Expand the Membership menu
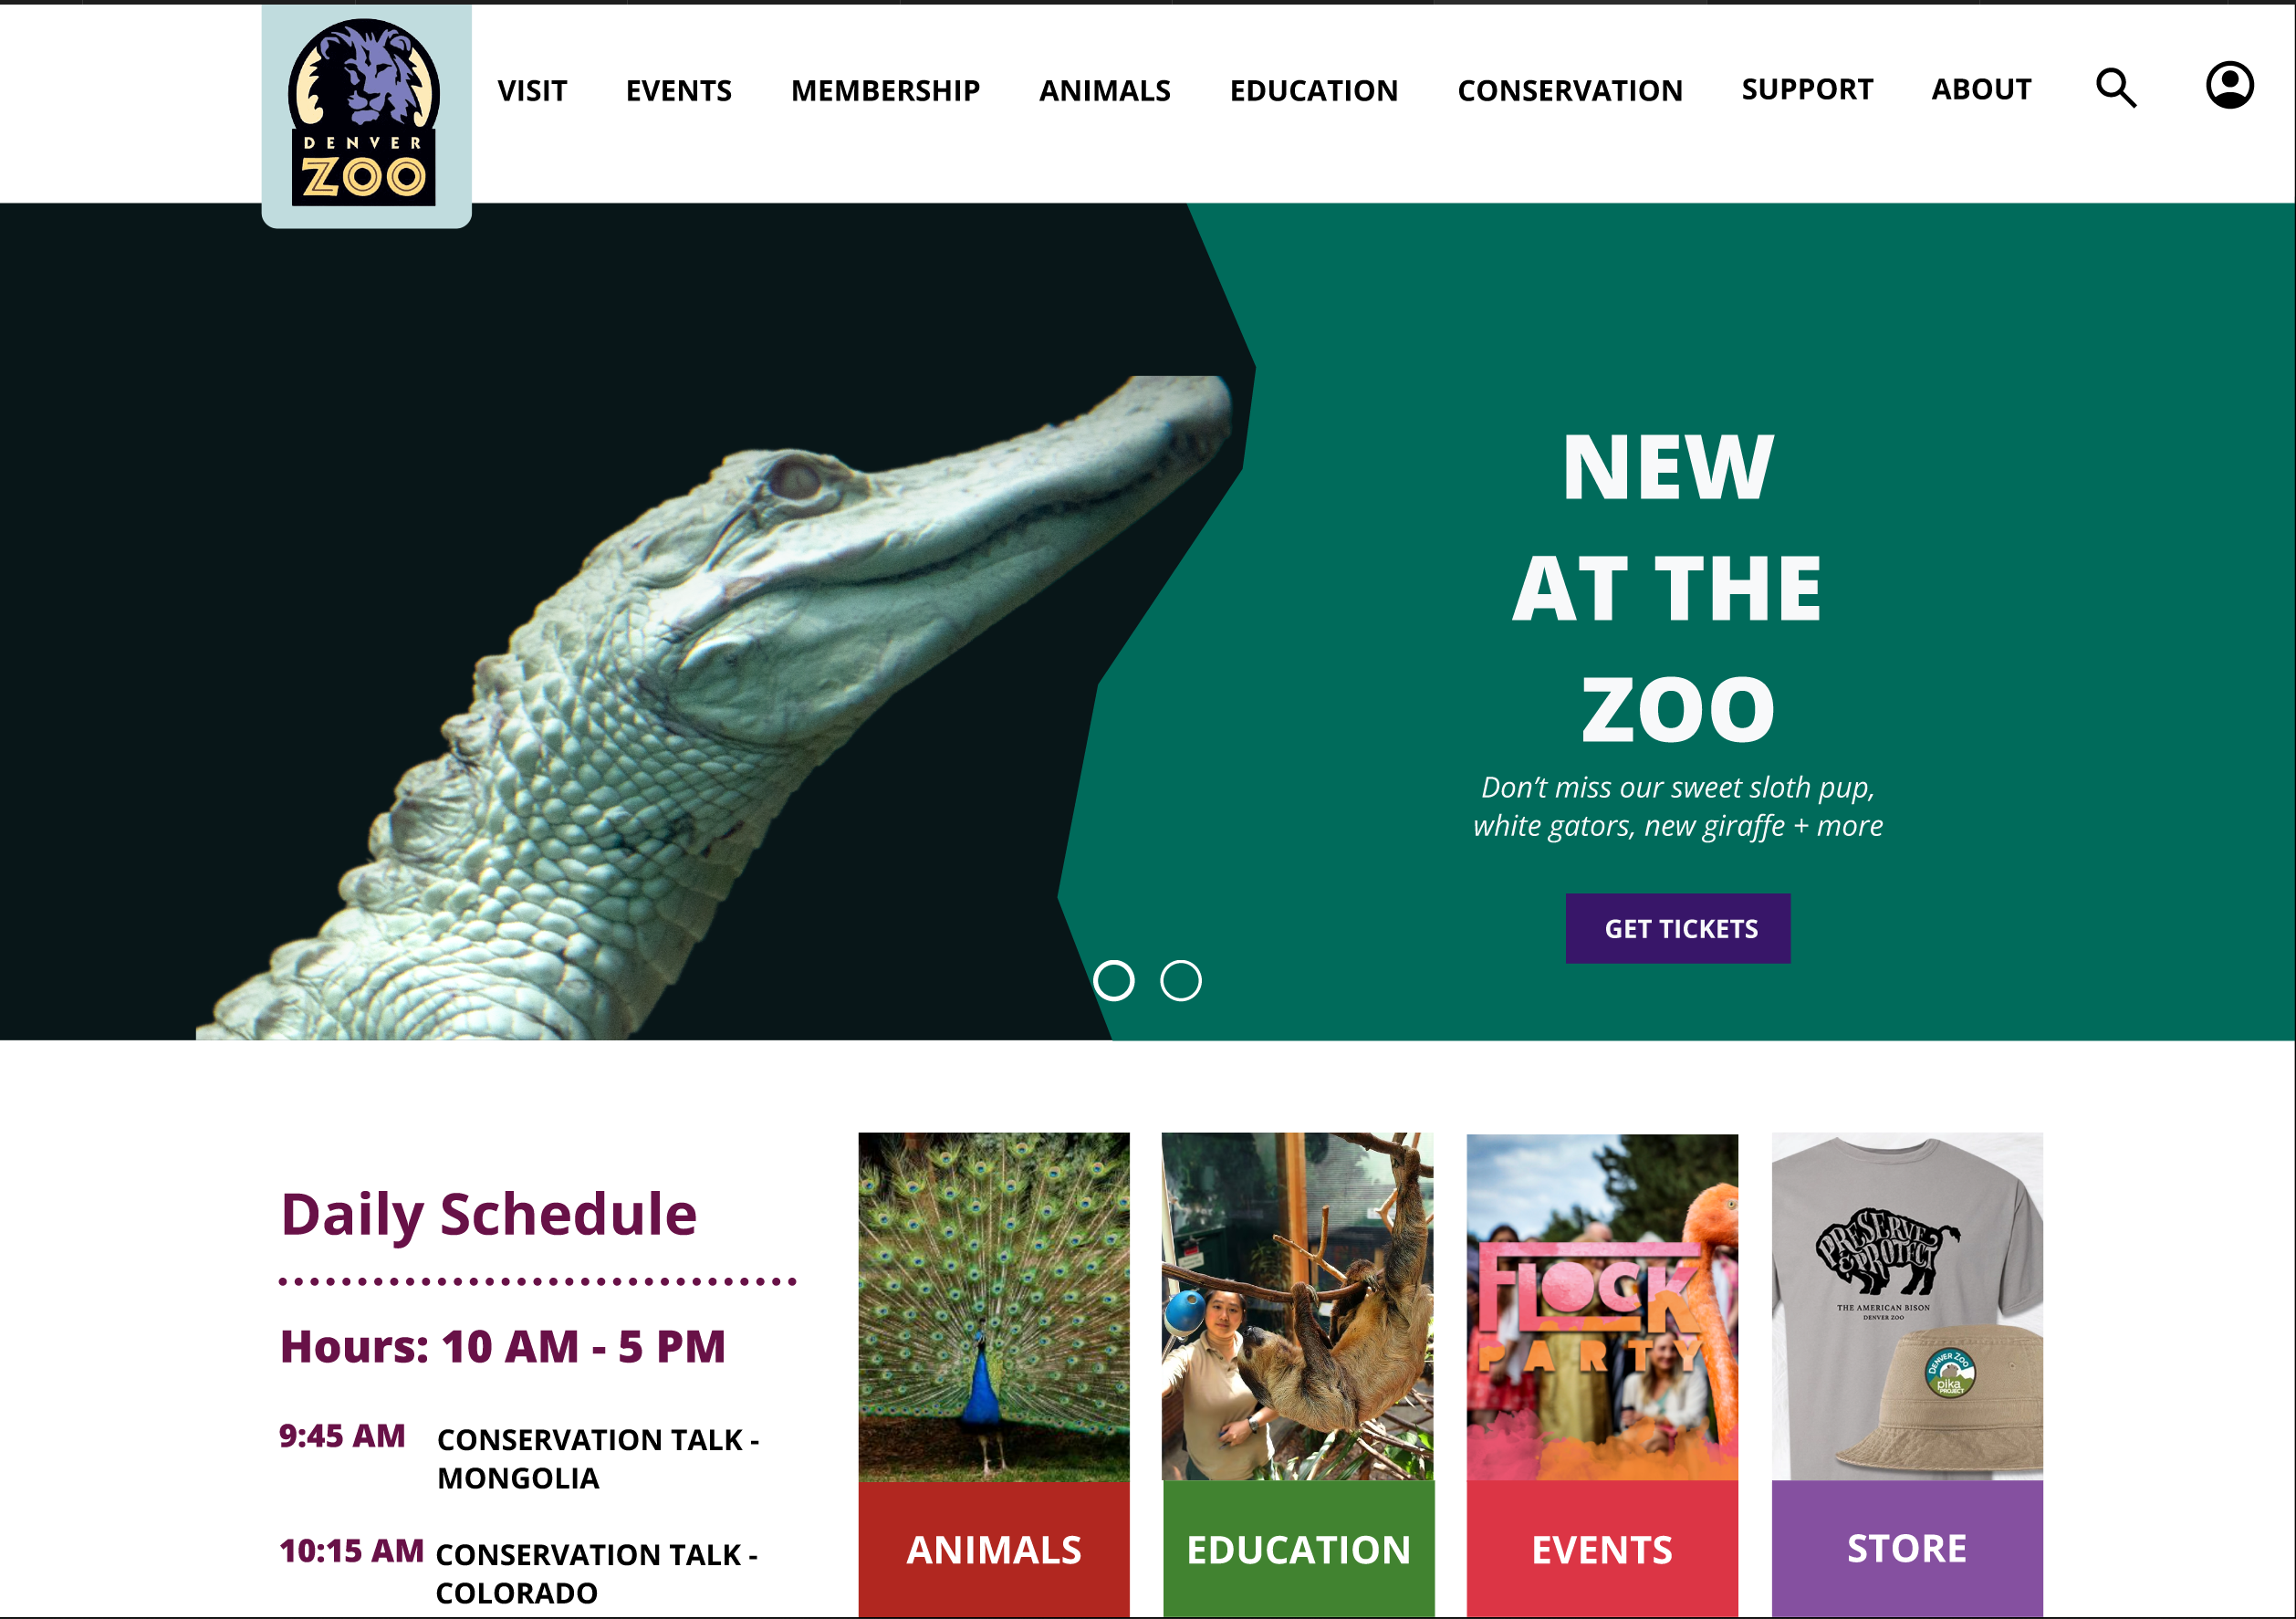Viewport: 2296px width, 1619px height. click(x=885, y=91)
